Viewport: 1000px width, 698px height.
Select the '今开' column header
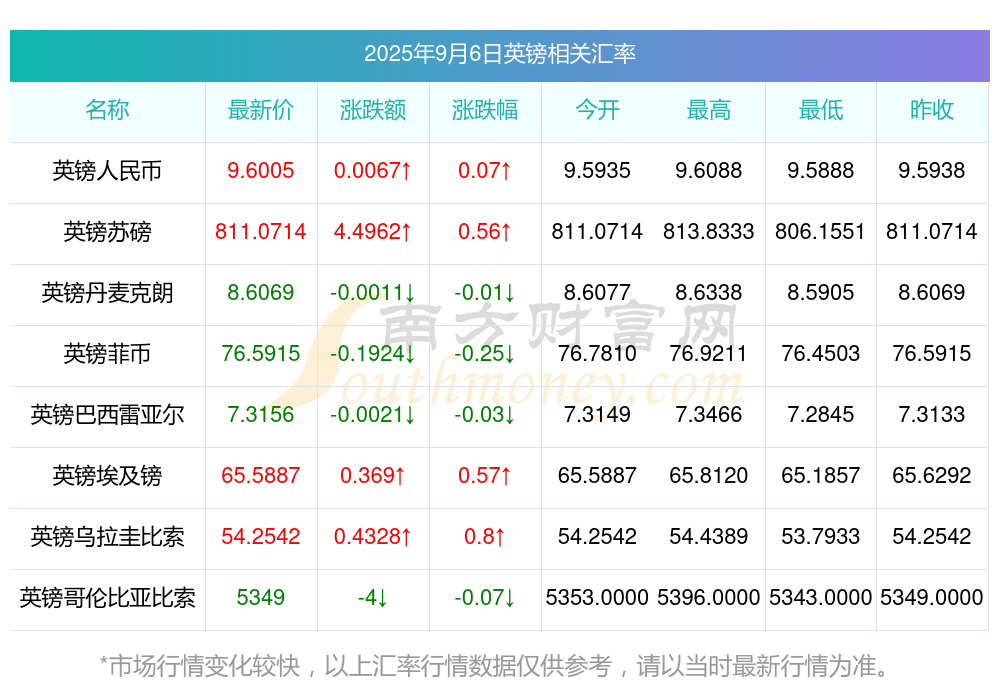tap(597, 110)
